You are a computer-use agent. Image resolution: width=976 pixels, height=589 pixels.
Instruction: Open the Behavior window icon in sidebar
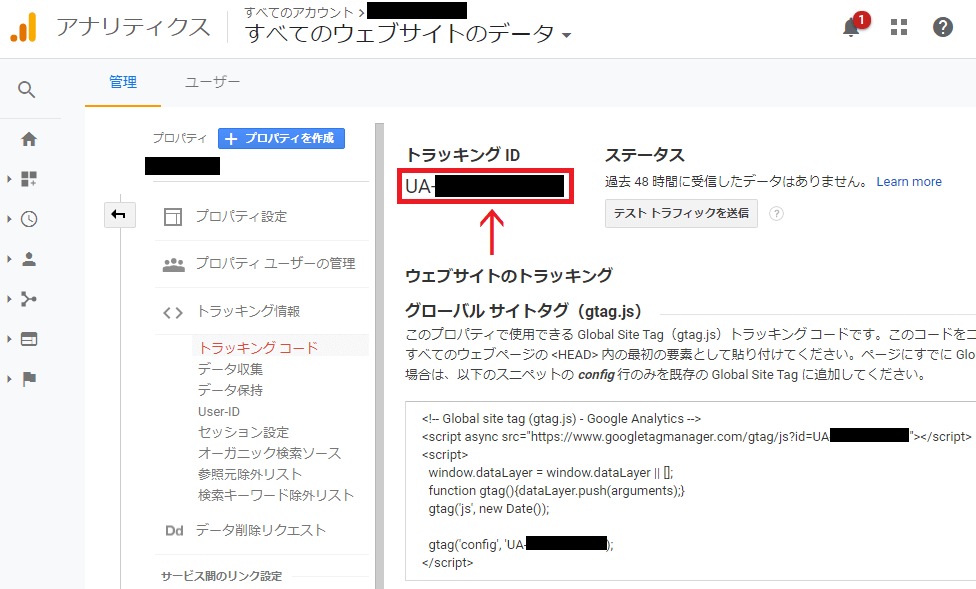click(29, 339)
